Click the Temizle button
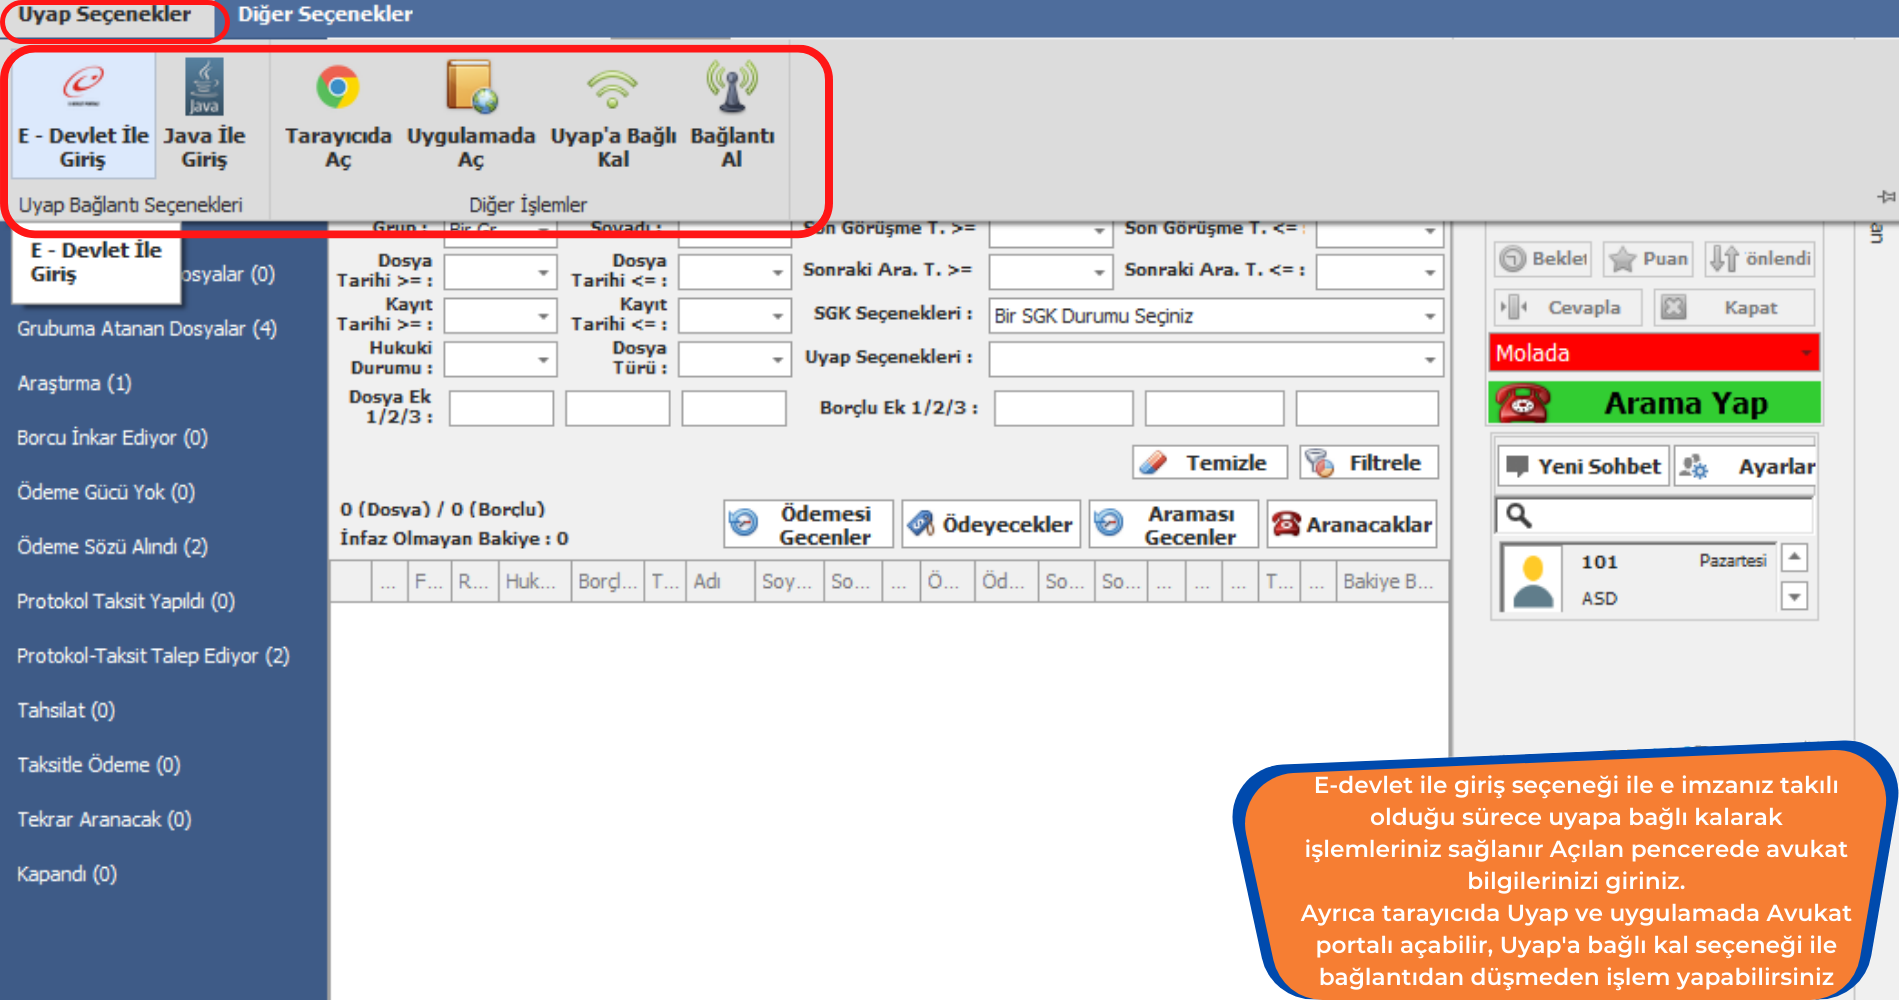This screenshot has height=1000, width=1900. tap(1210, 463)
